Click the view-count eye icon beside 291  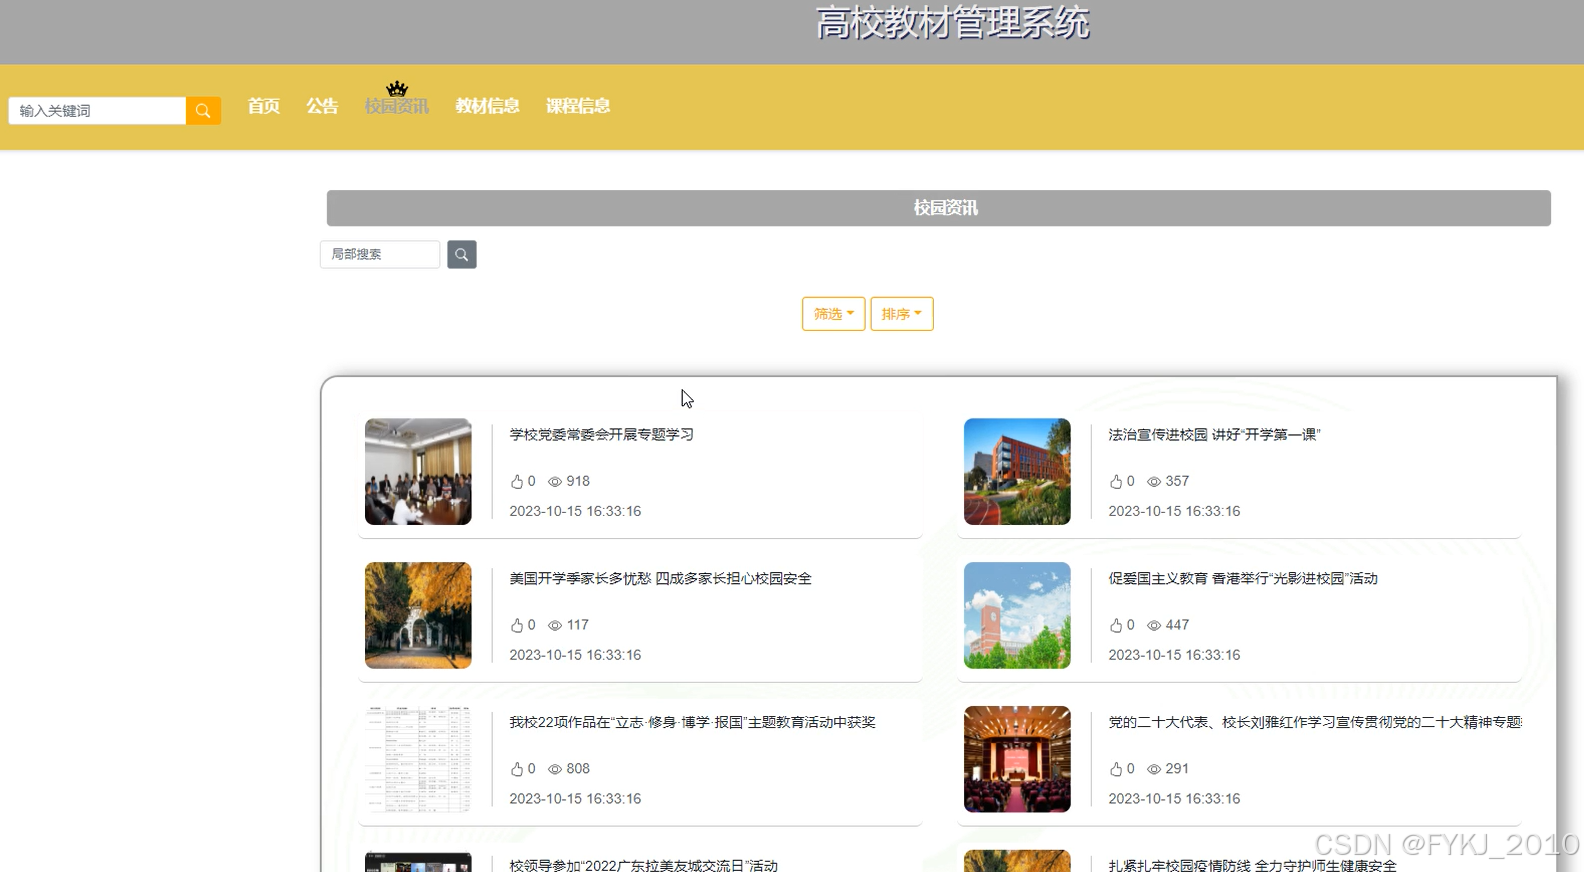pos(1154,770)
